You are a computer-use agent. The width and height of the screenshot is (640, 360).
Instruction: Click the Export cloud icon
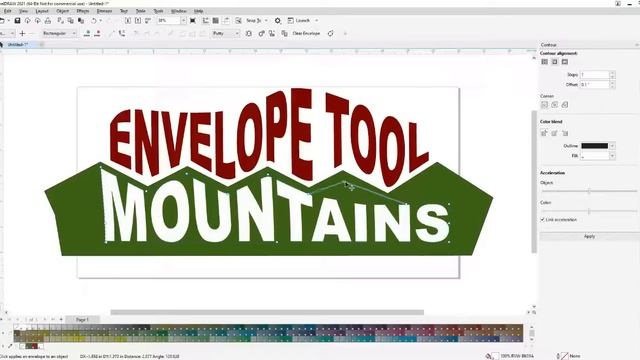[x=38, y=20]
